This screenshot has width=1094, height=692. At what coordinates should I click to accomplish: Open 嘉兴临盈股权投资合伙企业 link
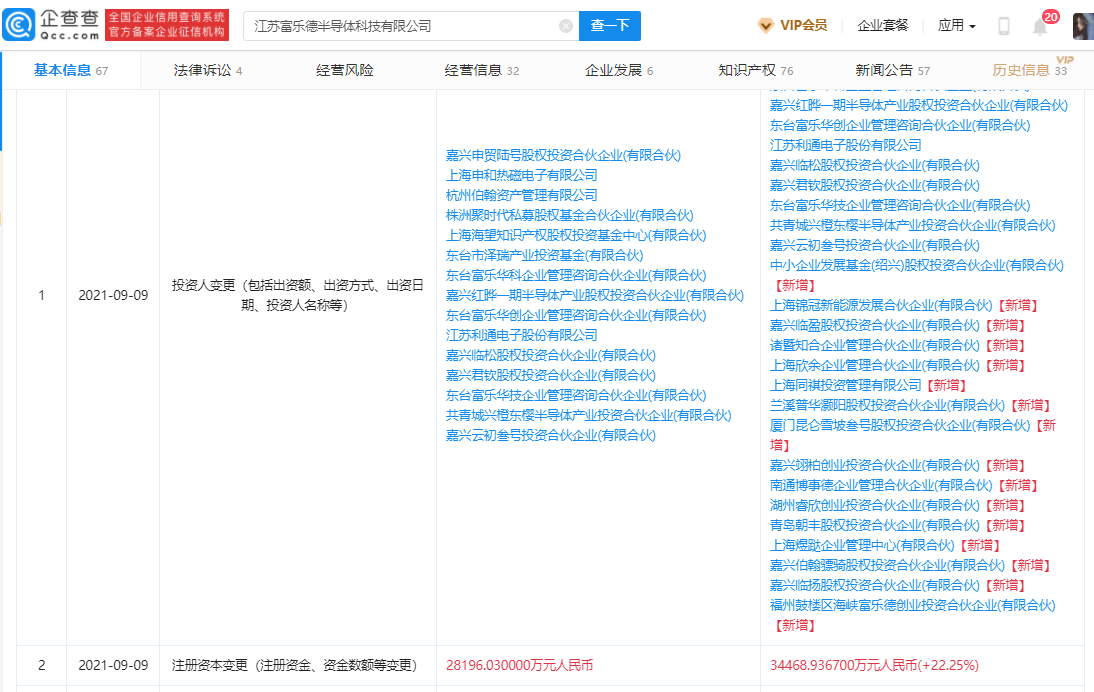pos(874,326)
